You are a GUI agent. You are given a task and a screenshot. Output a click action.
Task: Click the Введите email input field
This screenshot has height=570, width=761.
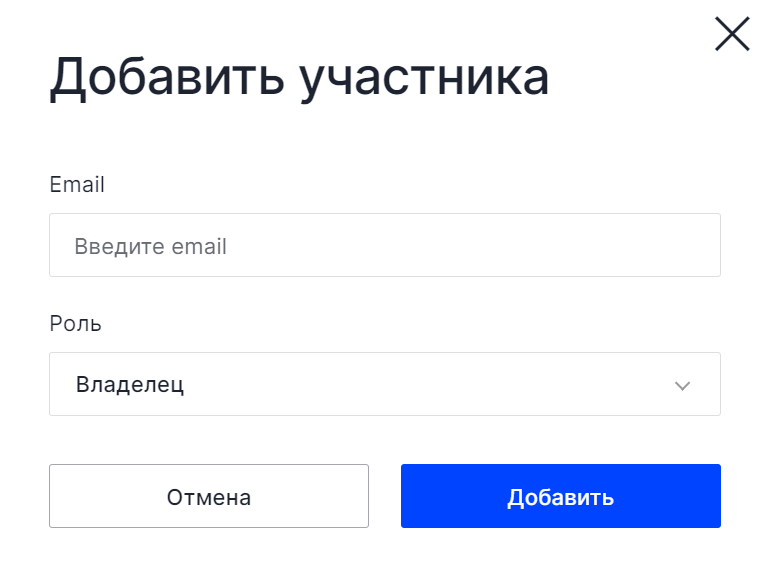385,245
